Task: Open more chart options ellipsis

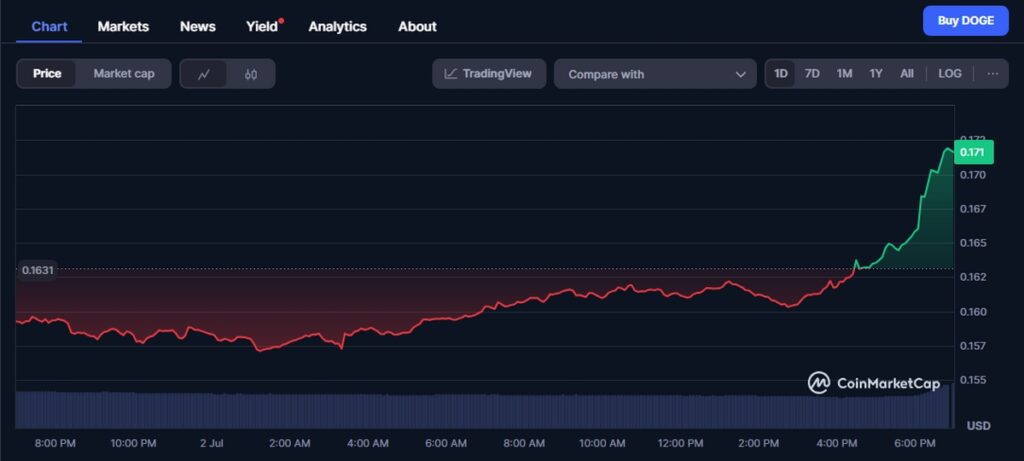Action: (993, 74)
